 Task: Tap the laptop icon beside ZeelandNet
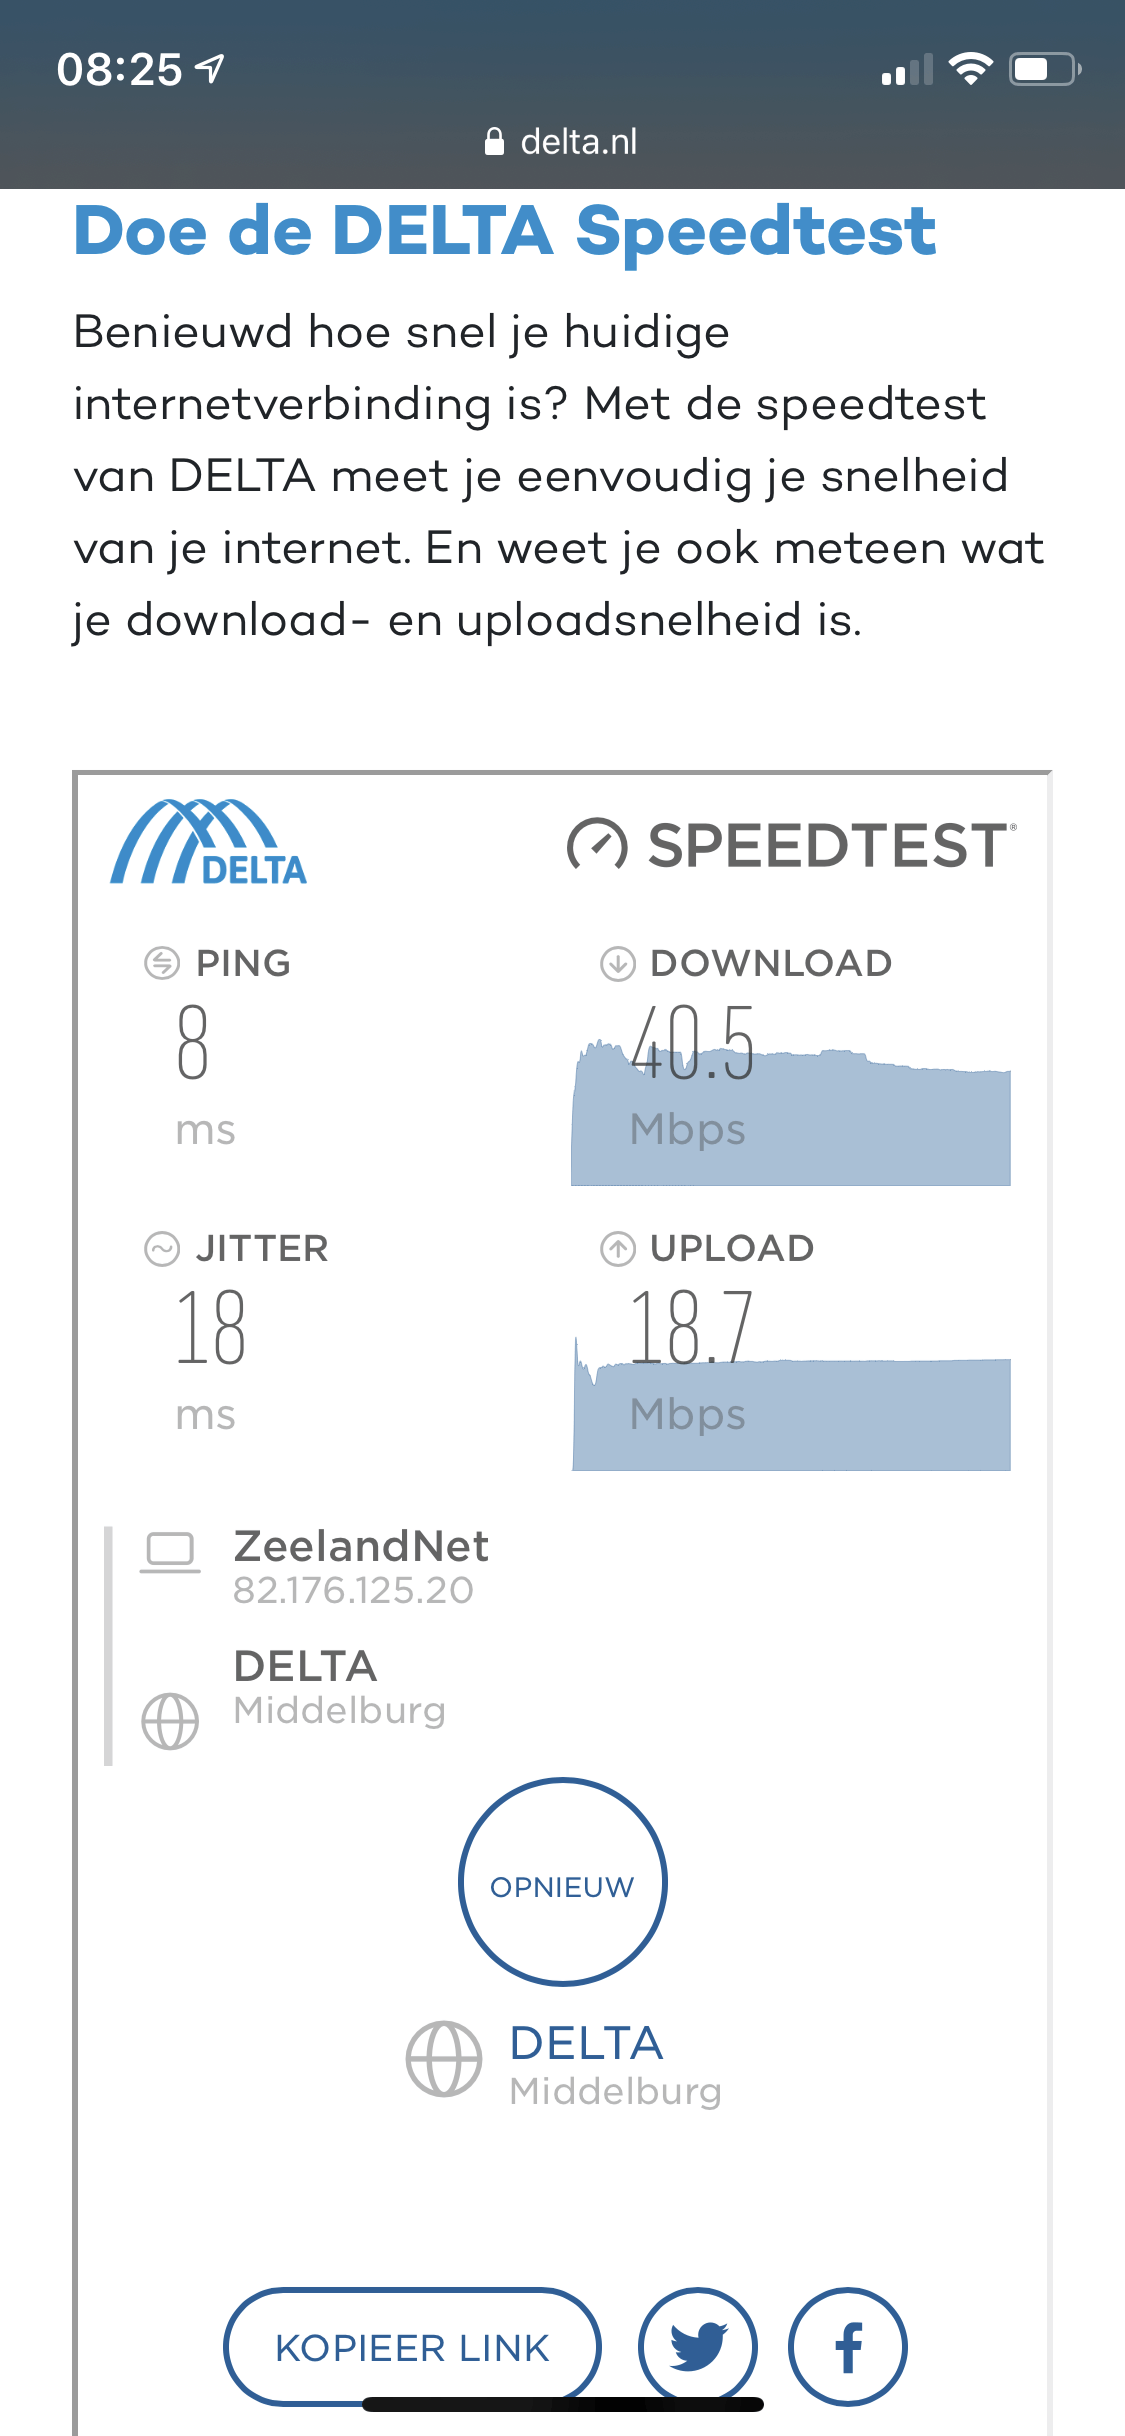pos(170,1552)
